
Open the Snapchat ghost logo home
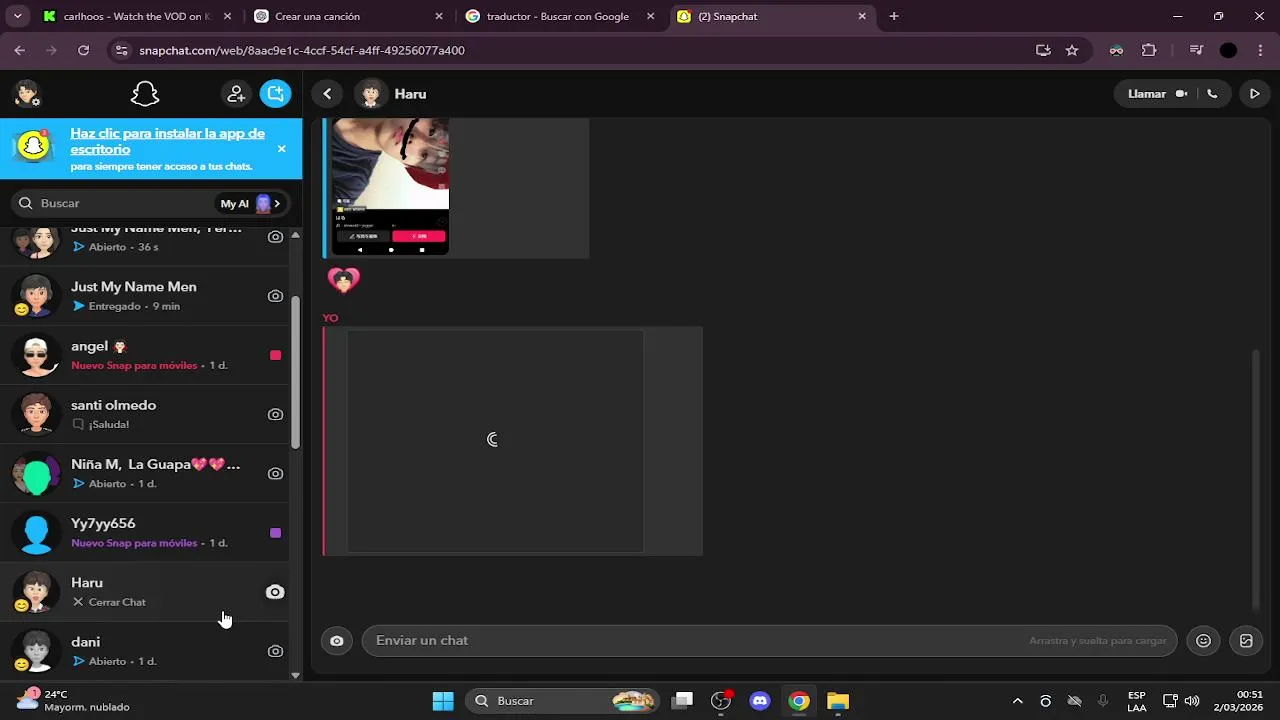pos(145,94)
